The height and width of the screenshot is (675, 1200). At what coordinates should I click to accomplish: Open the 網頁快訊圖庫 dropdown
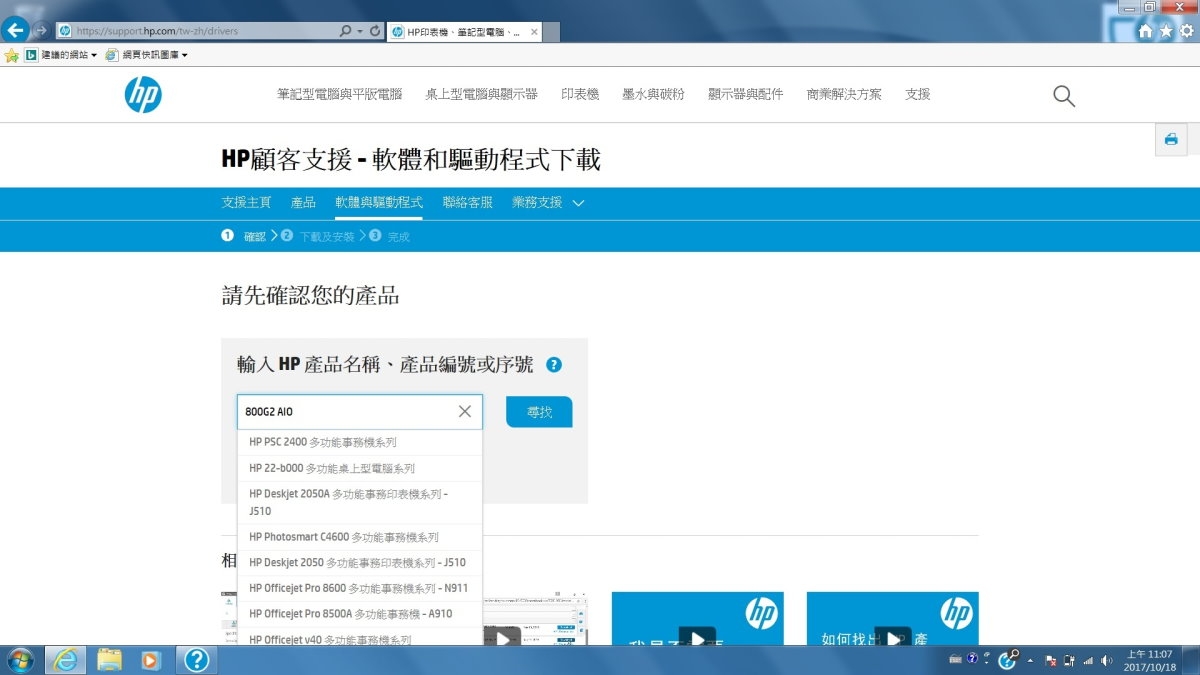point(146,55)
